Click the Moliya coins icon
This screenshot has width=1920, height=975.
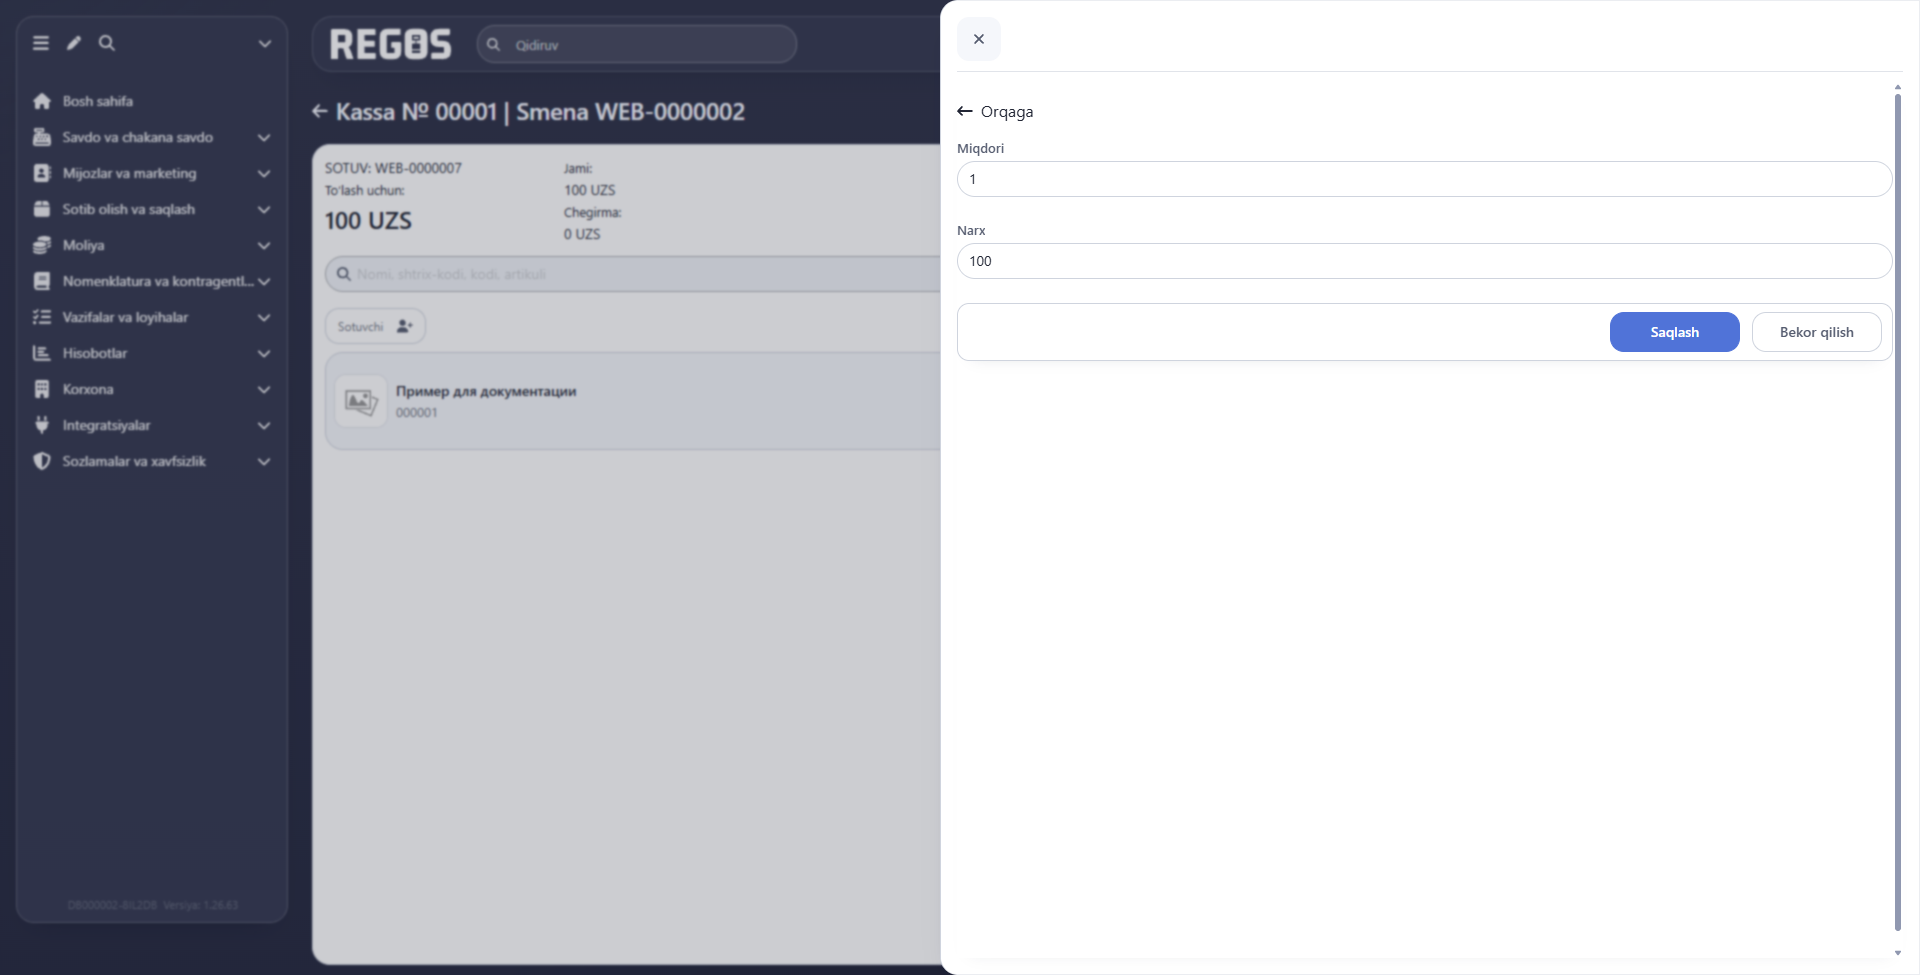pos(42,245)
